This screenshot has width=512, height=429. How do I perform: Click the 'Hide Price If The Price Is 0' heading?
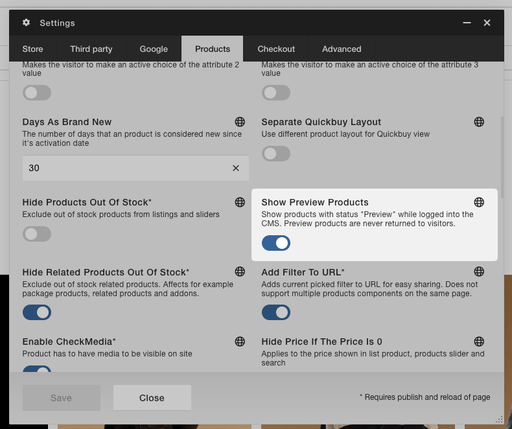[322, 342]
